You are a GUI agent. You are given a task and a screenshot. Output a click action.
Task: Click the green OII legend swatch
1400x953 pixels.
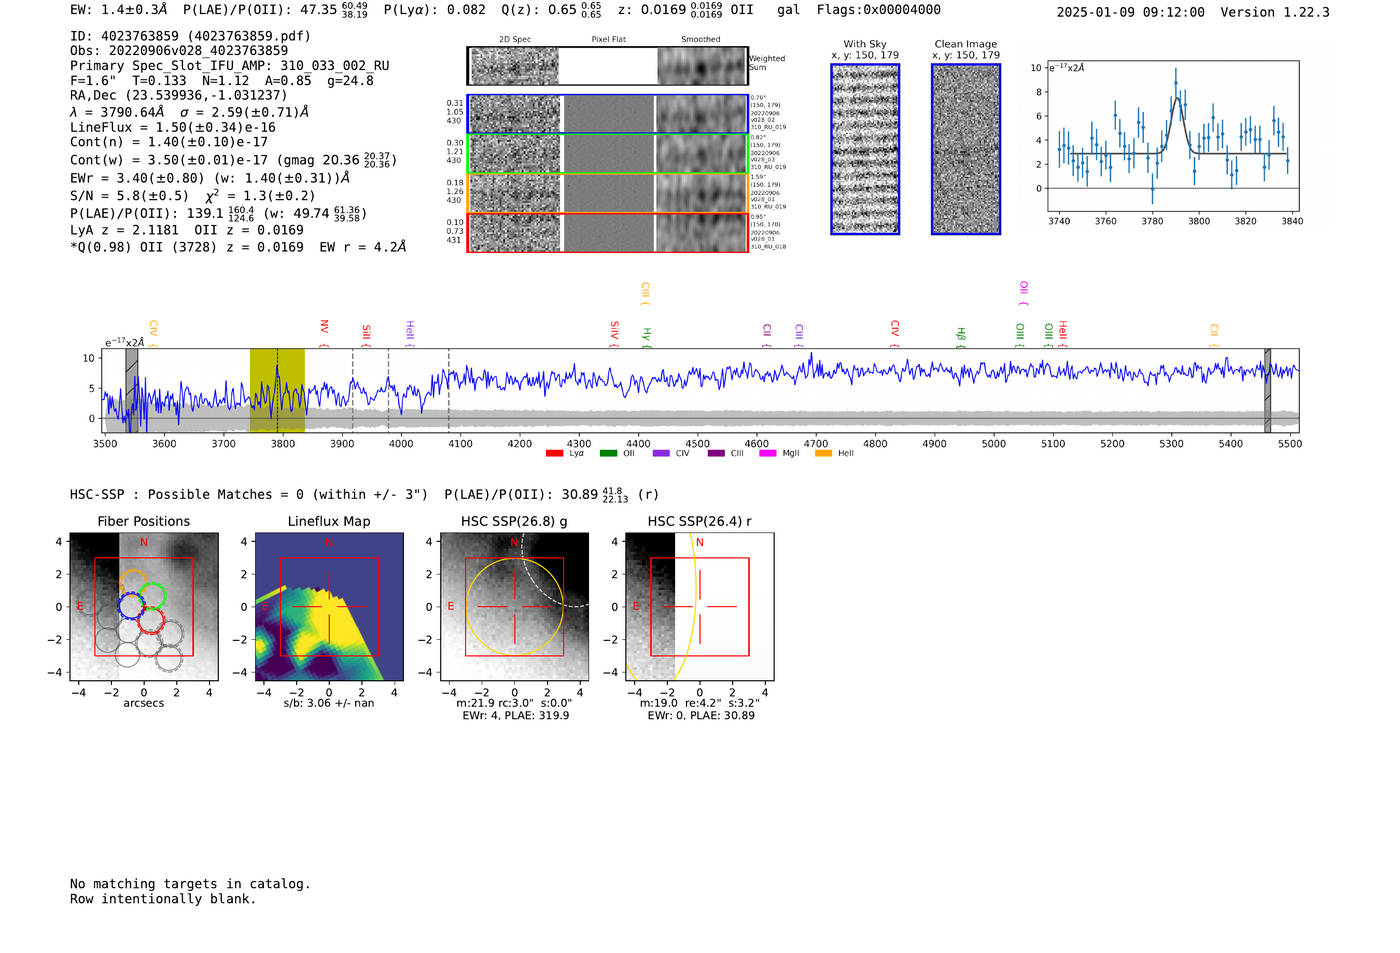[608, 454]
